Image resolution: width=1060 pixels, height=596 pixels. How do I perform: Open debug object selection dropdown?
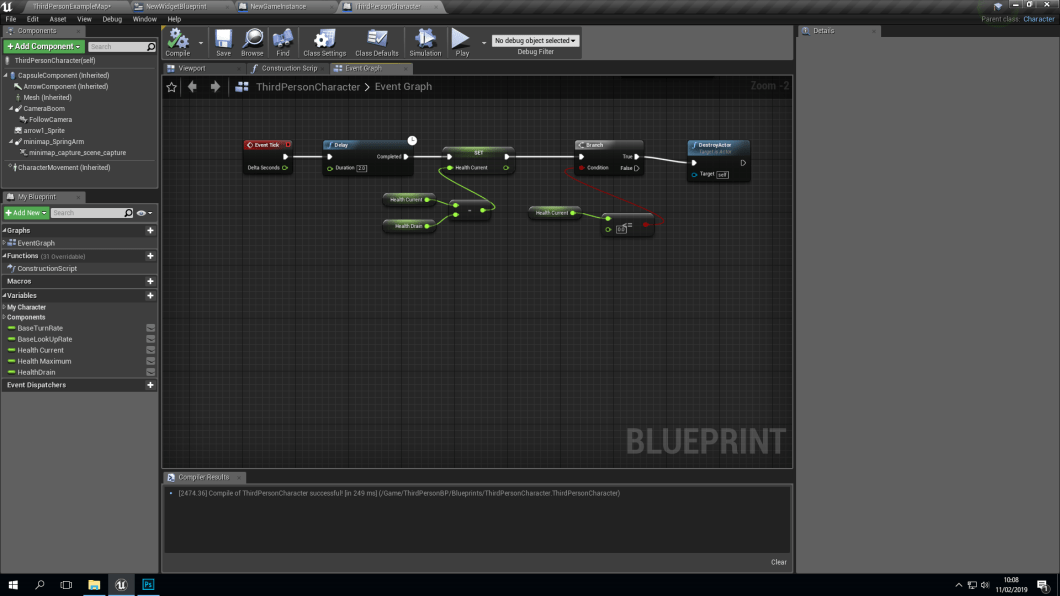[x=535, y=41]
